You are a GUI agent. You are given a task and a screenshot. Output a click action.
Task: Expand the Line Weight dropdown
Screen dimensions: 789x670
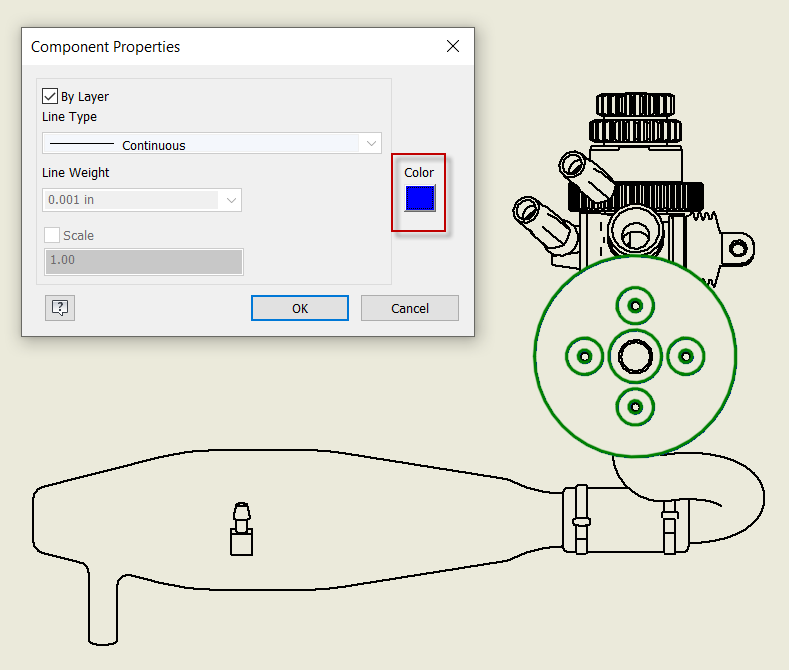pyautogui.click(x=142, y=200)
